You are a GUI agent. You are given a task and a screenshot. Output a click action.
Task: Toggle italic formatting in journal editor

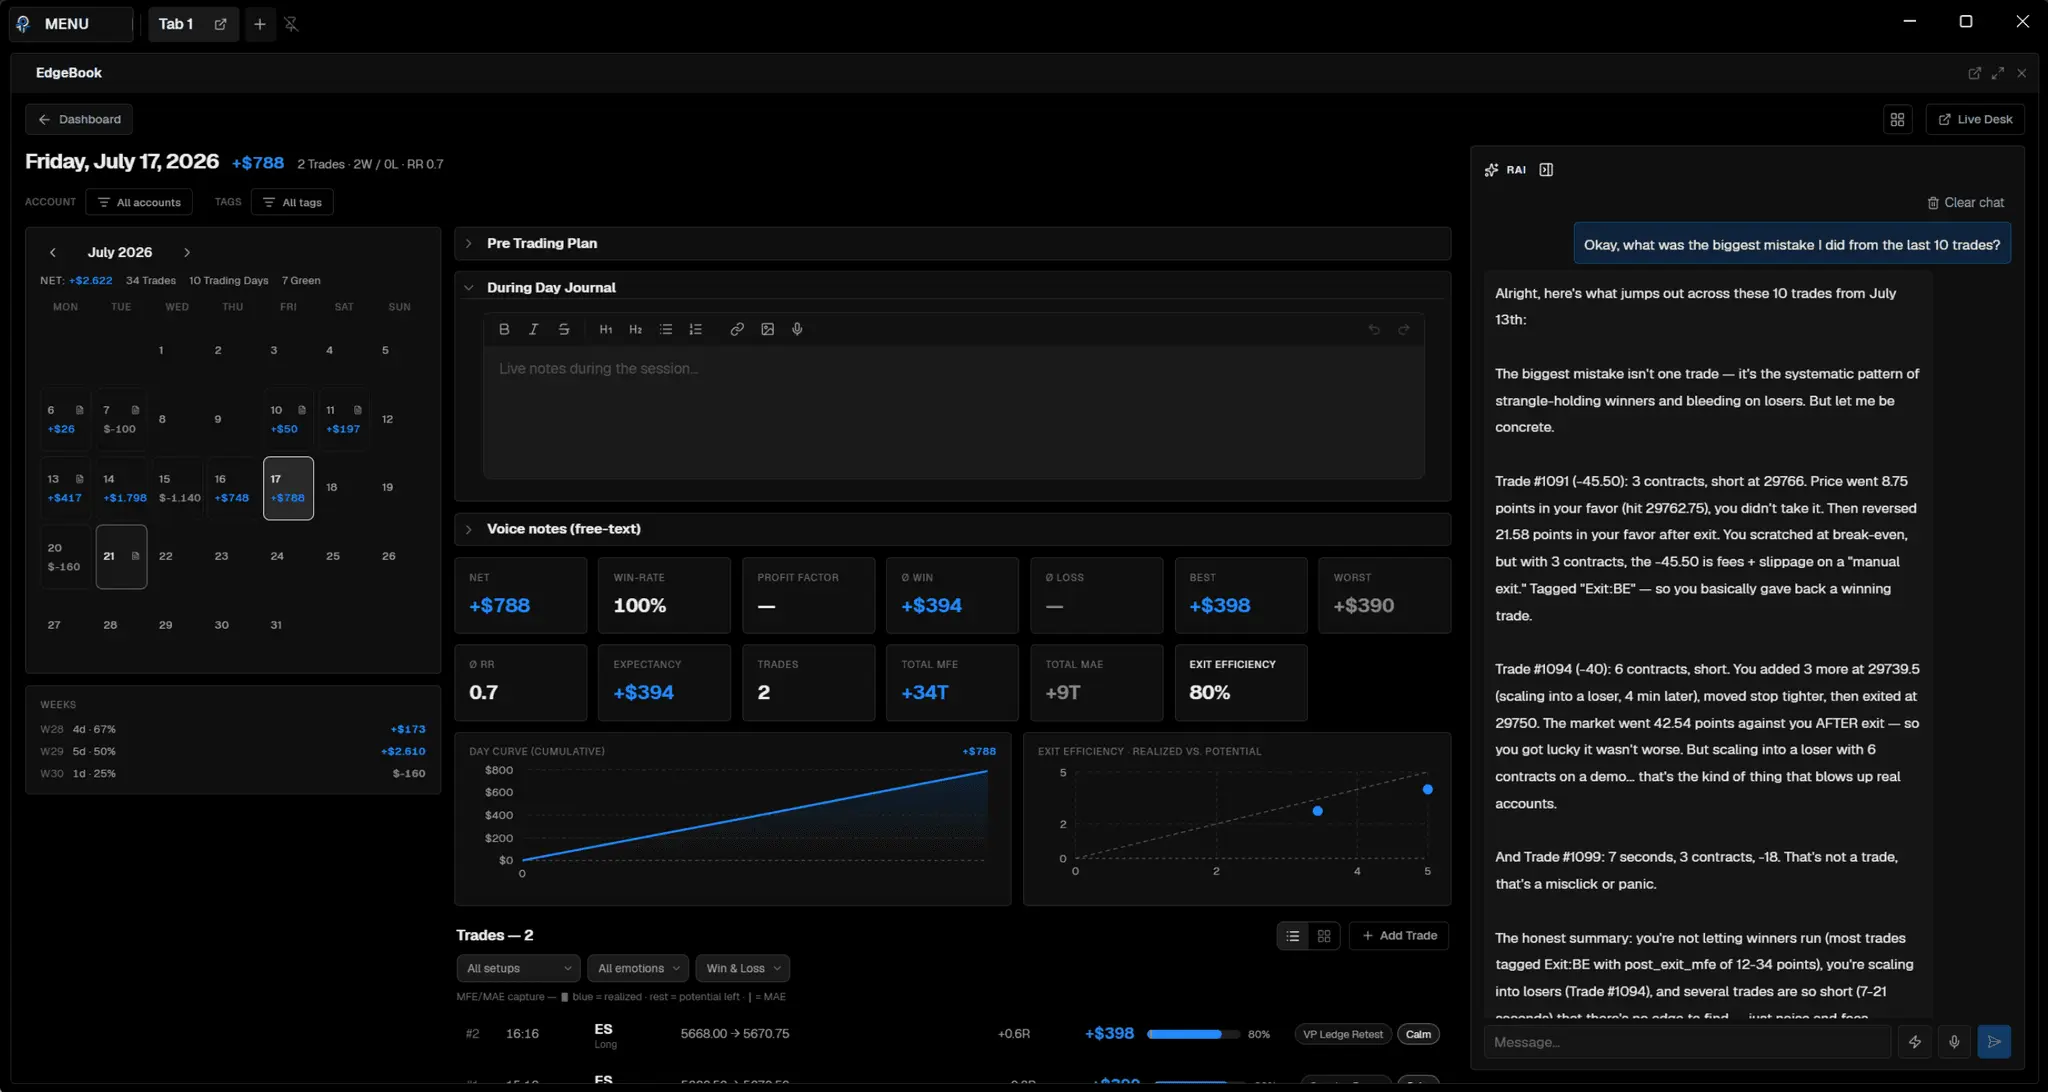534,329
